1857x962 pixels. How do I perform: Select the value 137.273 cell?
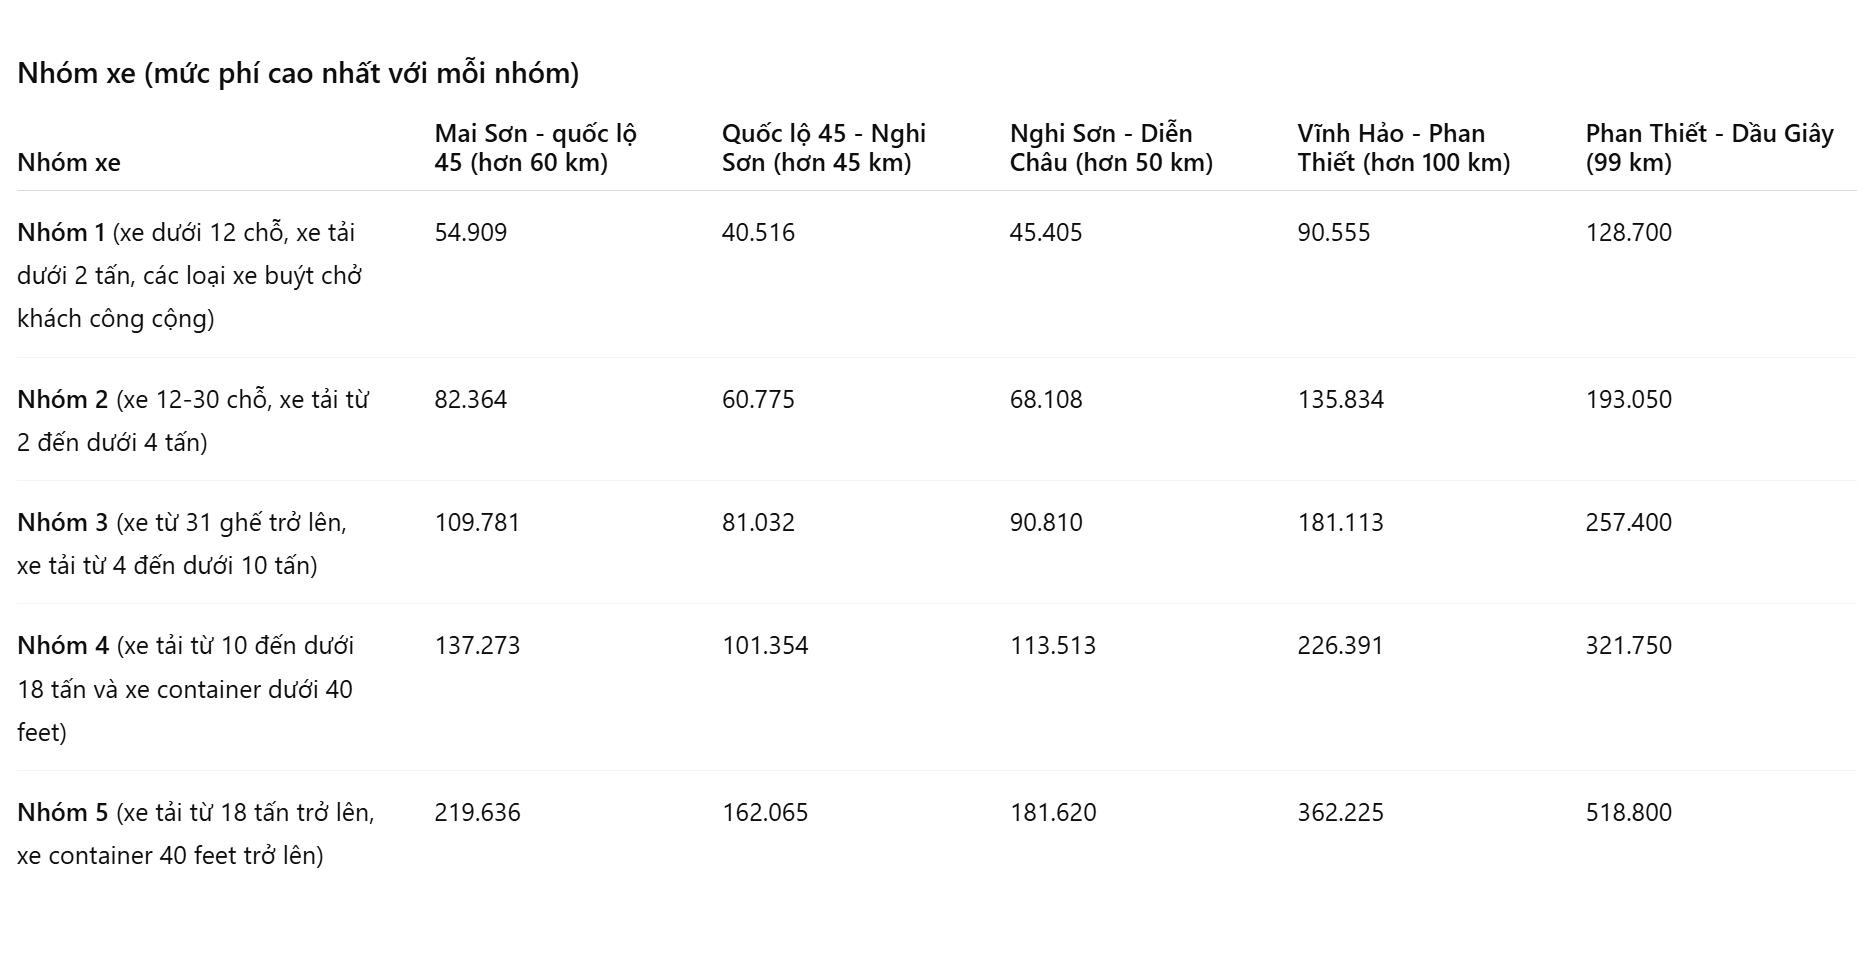tap(477, 645)
